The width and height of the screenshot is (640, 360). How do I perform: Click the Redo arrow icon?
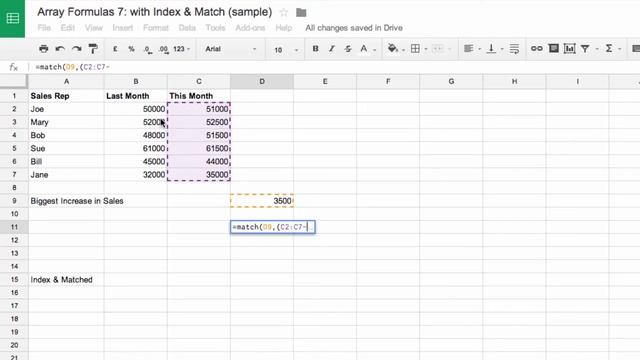tap(76, 49)
